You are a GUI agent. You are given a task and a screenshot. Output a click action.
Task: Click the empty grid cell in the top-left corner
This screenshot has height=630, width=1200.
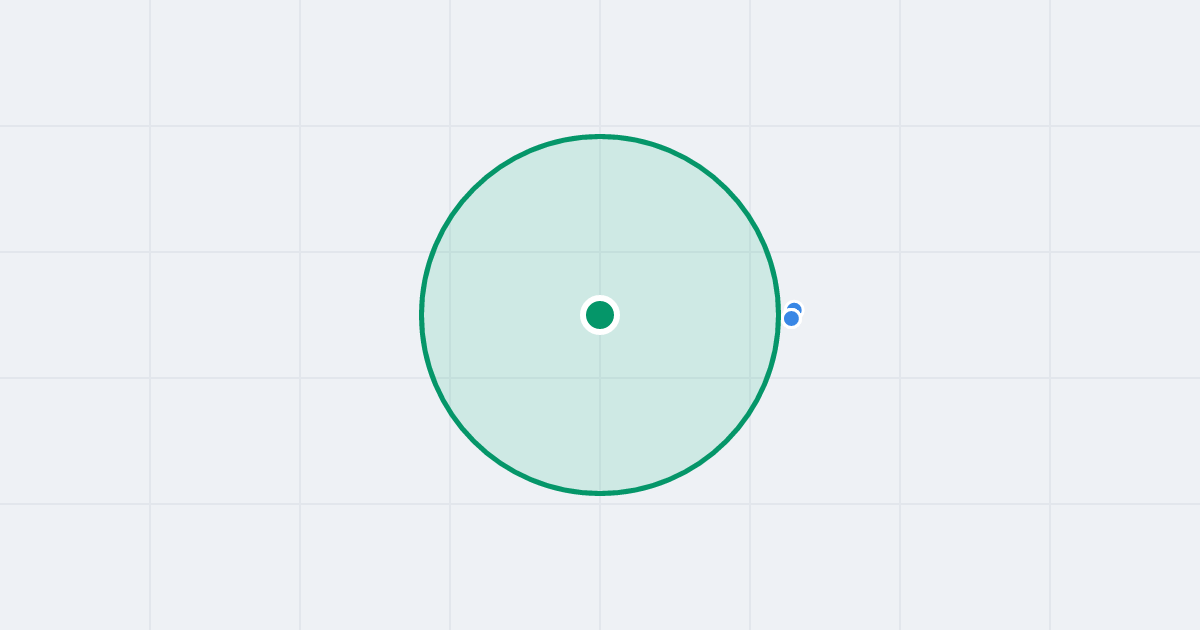75,62
